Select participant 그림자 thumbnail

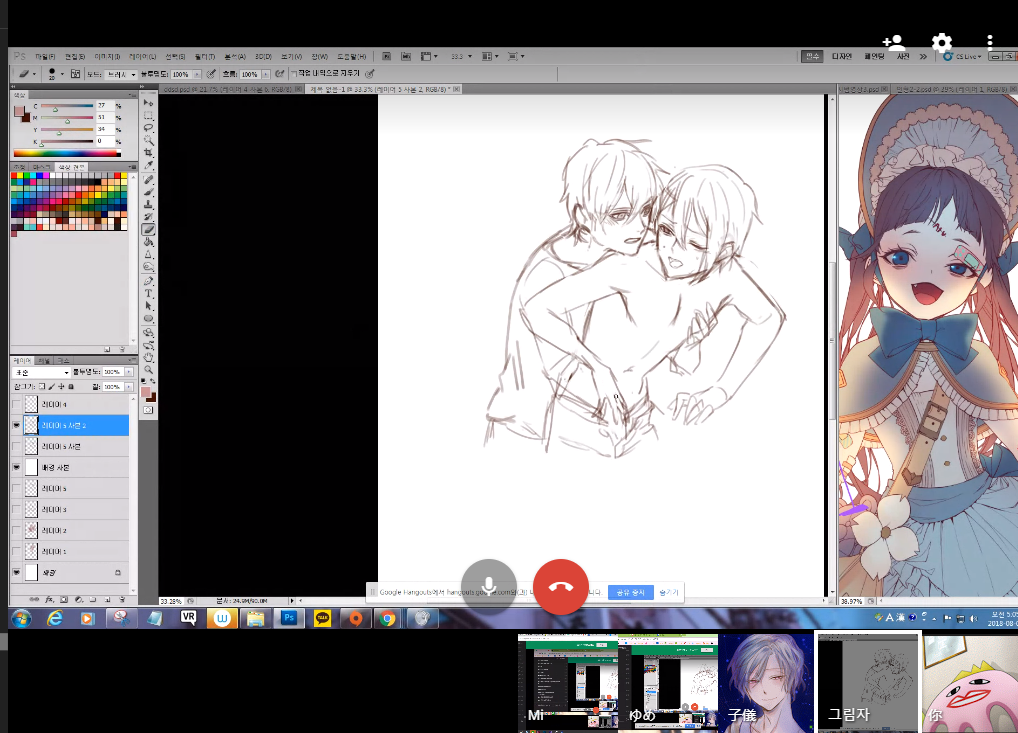(868, 682)
